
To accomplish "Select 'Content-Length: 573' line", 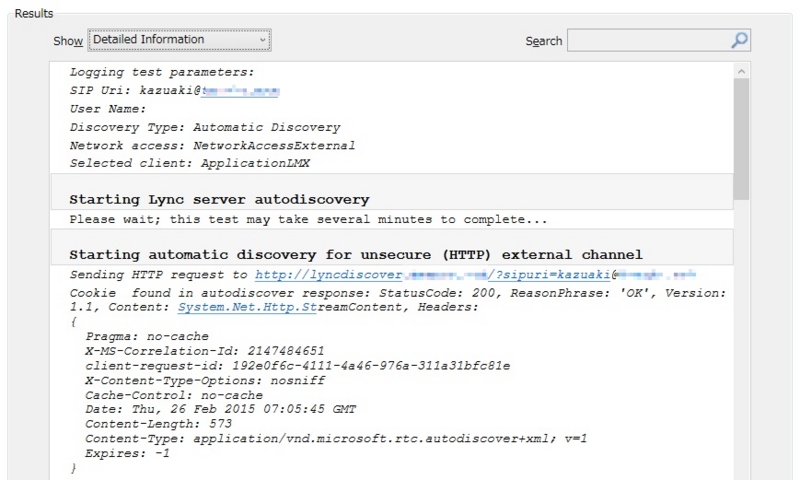I will coord(159,424).
